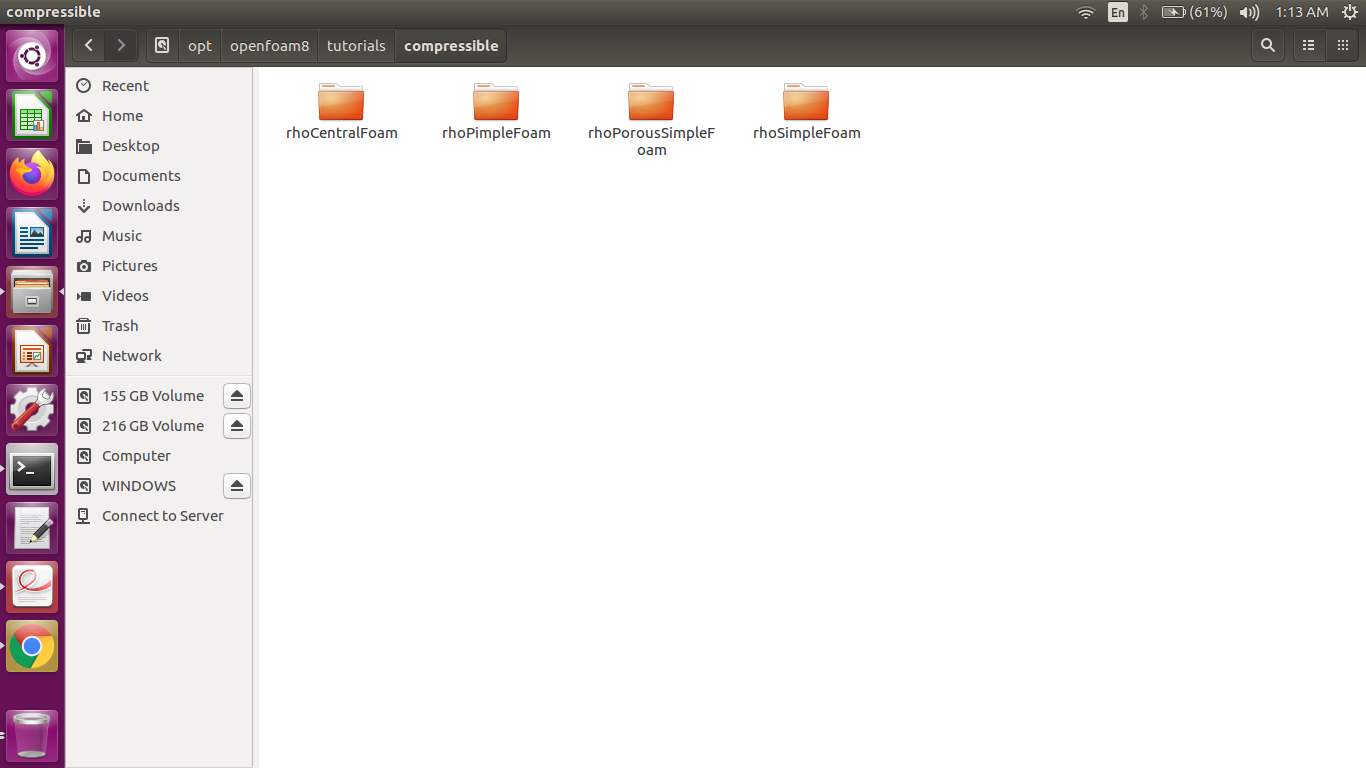The height and width of the screenshot is (768, 1366).
Task: Launch Google Chrome from dock
Action: tap(32, 647)
